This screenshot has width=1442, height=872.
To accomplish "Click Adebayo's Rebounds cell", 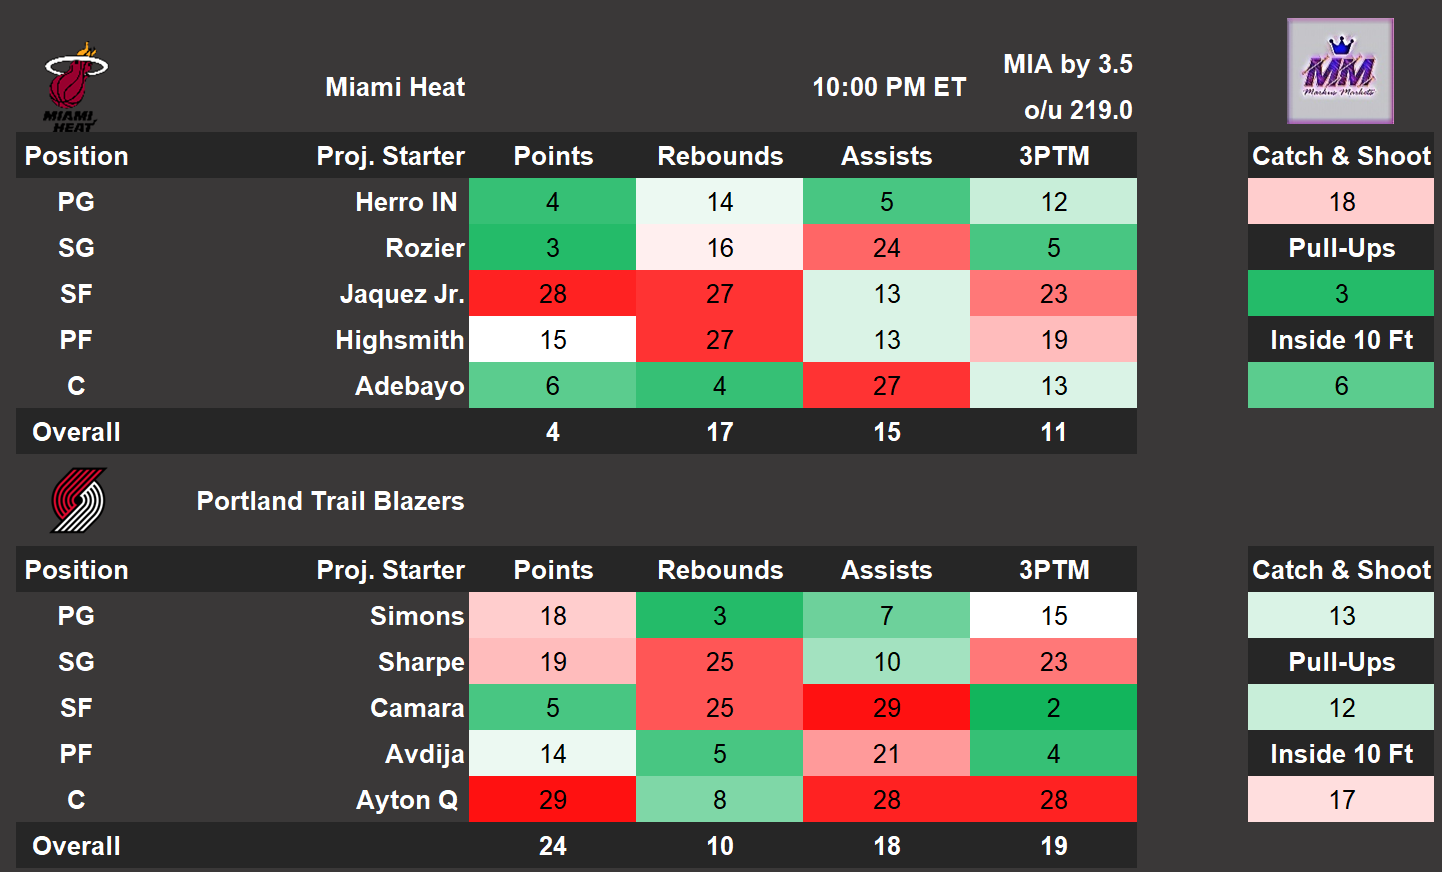I will tap(720, 386).
